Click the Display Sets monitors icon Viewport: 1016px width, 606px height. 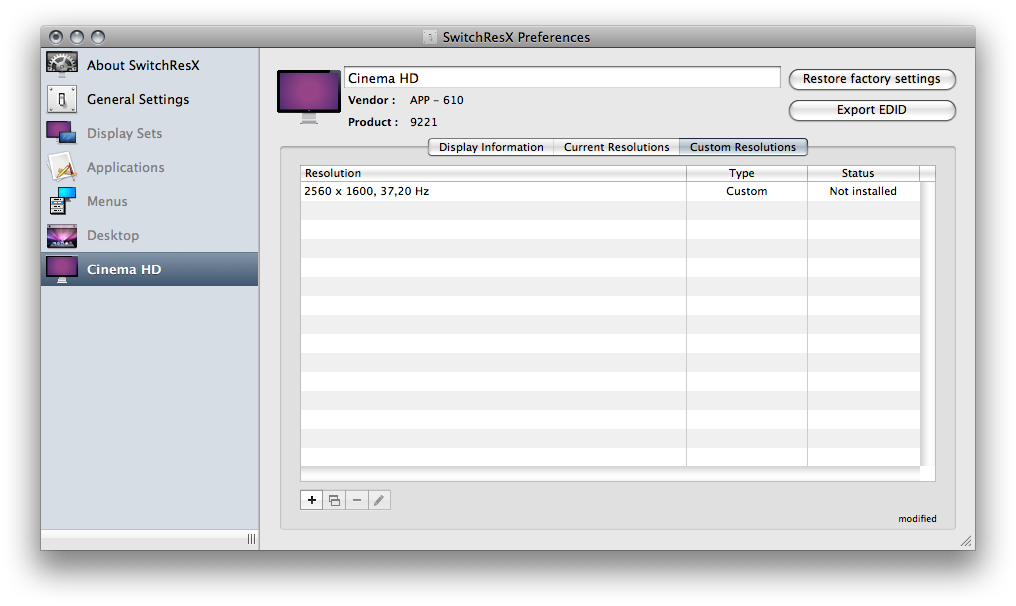[62, 133]
